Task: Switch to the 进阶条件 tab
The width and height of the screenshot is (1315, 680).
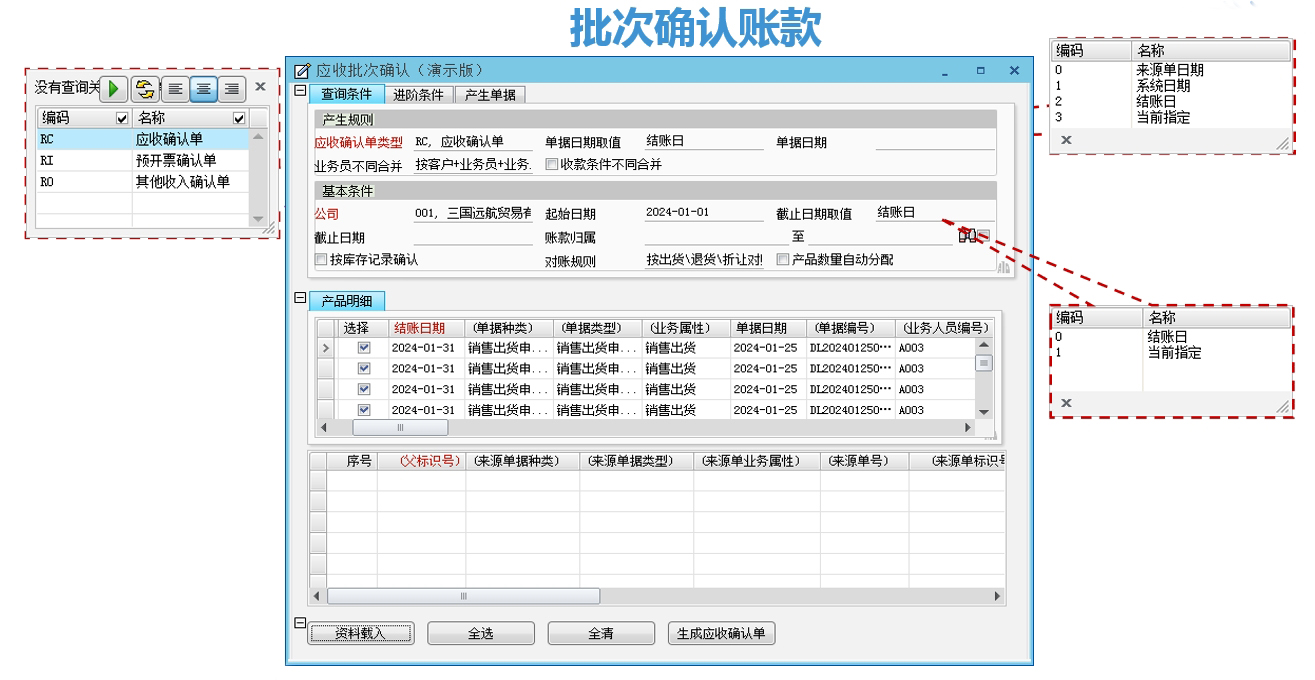Action: pos(418,95)
